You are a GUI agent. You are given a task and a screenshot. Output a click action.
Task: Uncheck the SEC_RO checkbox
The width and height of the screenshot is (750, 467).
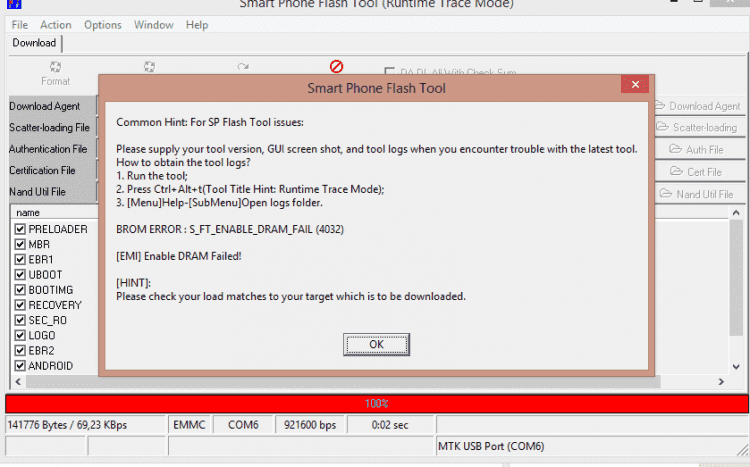[x=20, y=320]
